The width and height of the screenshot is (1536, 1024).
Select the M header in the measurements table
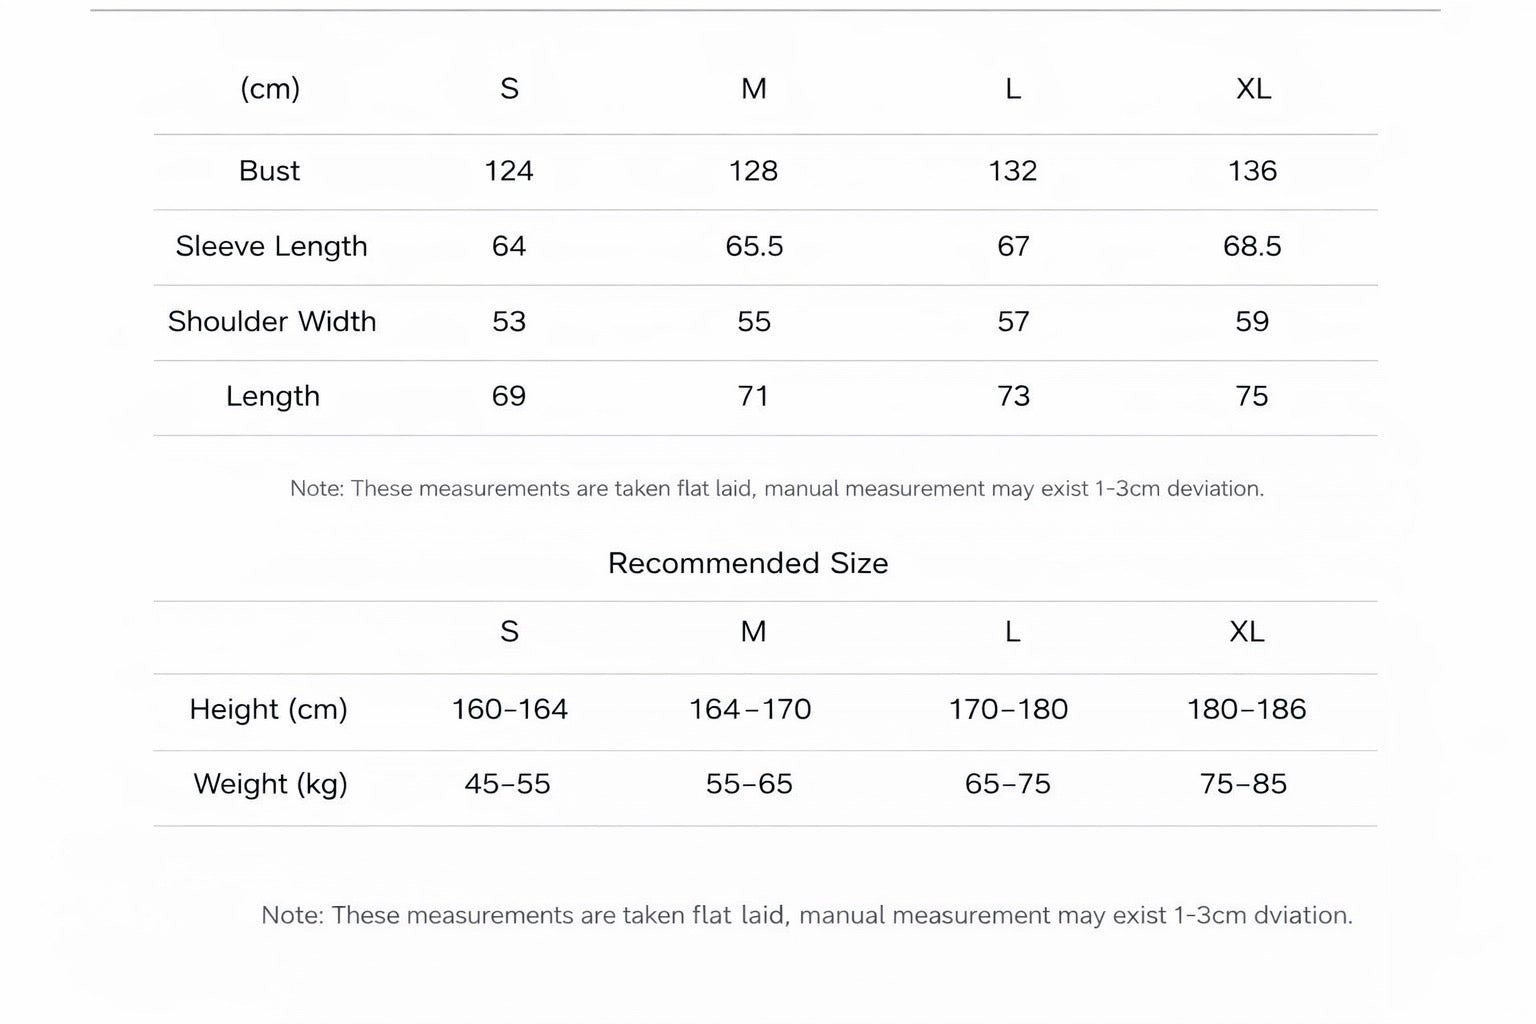[754, 89]
